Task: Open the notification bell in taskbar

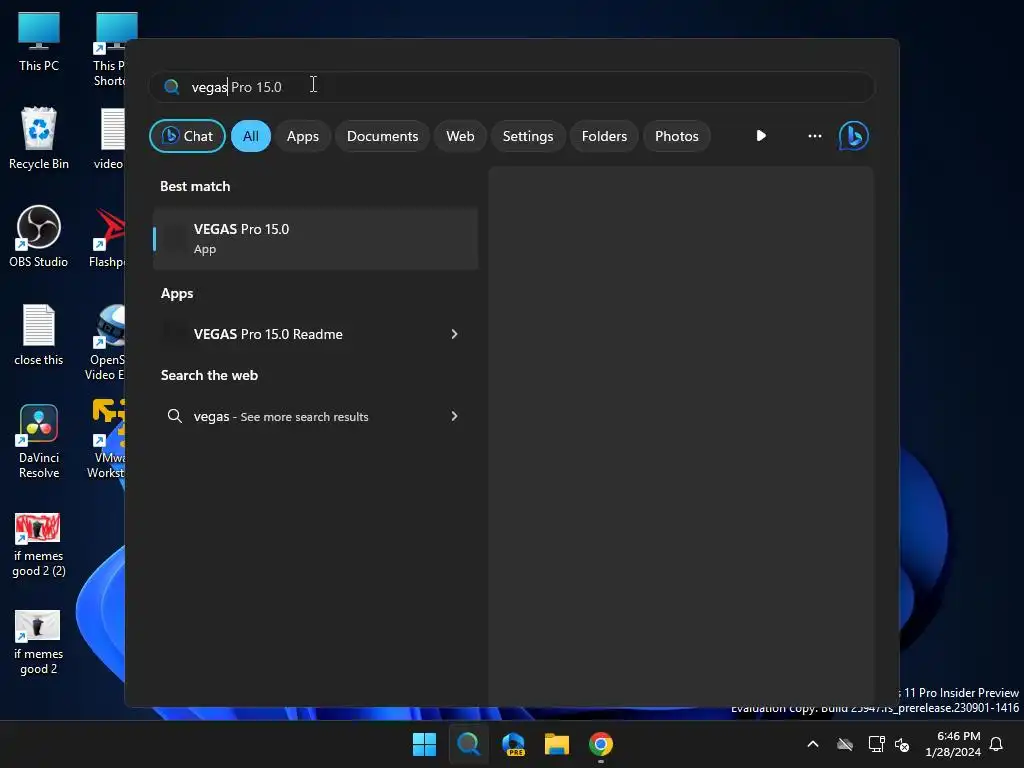Action: [x=996, y=744]
